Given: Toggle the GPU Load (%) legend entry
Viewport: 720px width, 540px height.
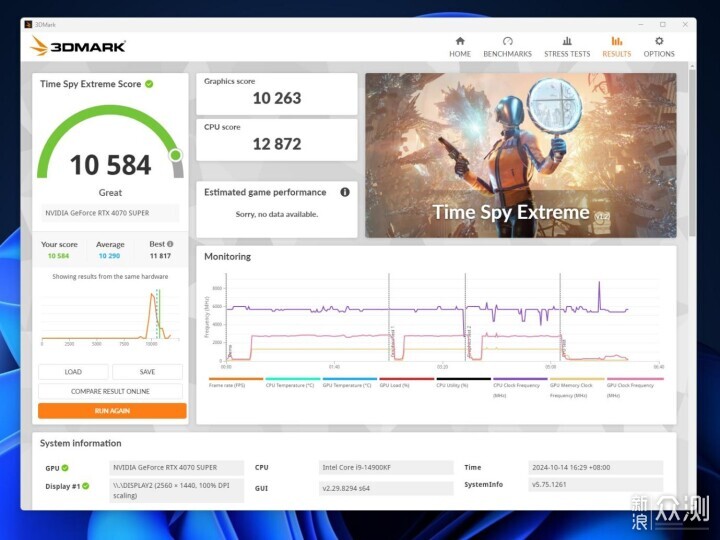Looking at the screenshot, I should [406, 383].
